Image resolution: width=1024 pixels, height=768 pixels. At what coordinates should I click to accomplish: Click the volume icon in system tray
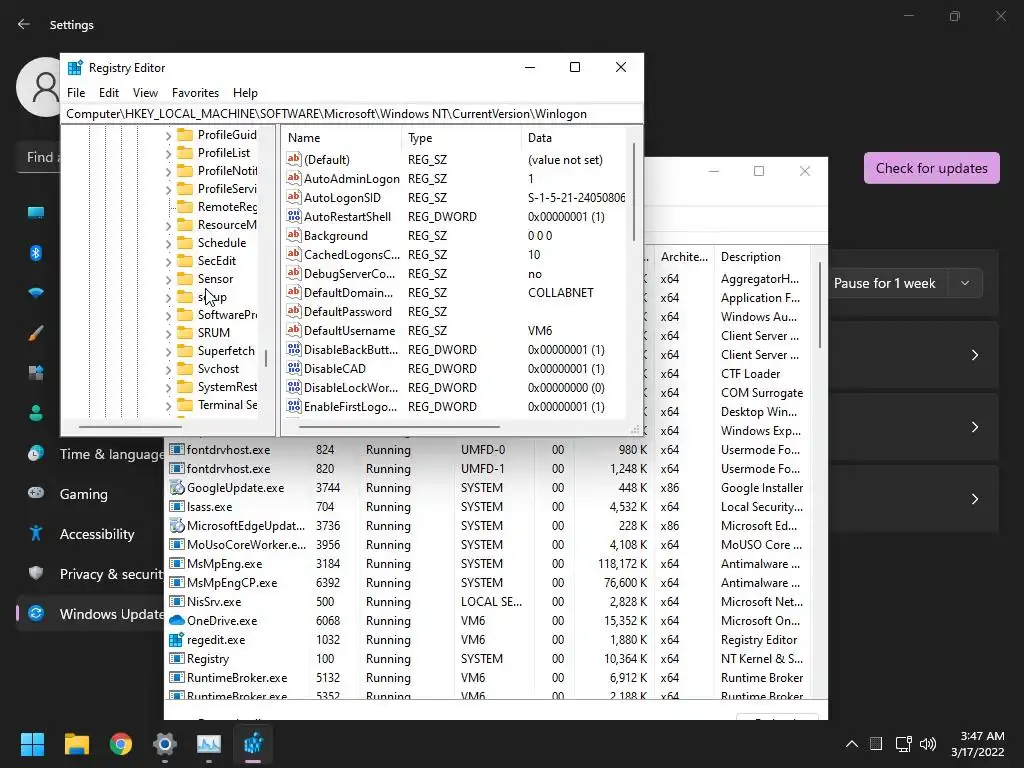927,744
